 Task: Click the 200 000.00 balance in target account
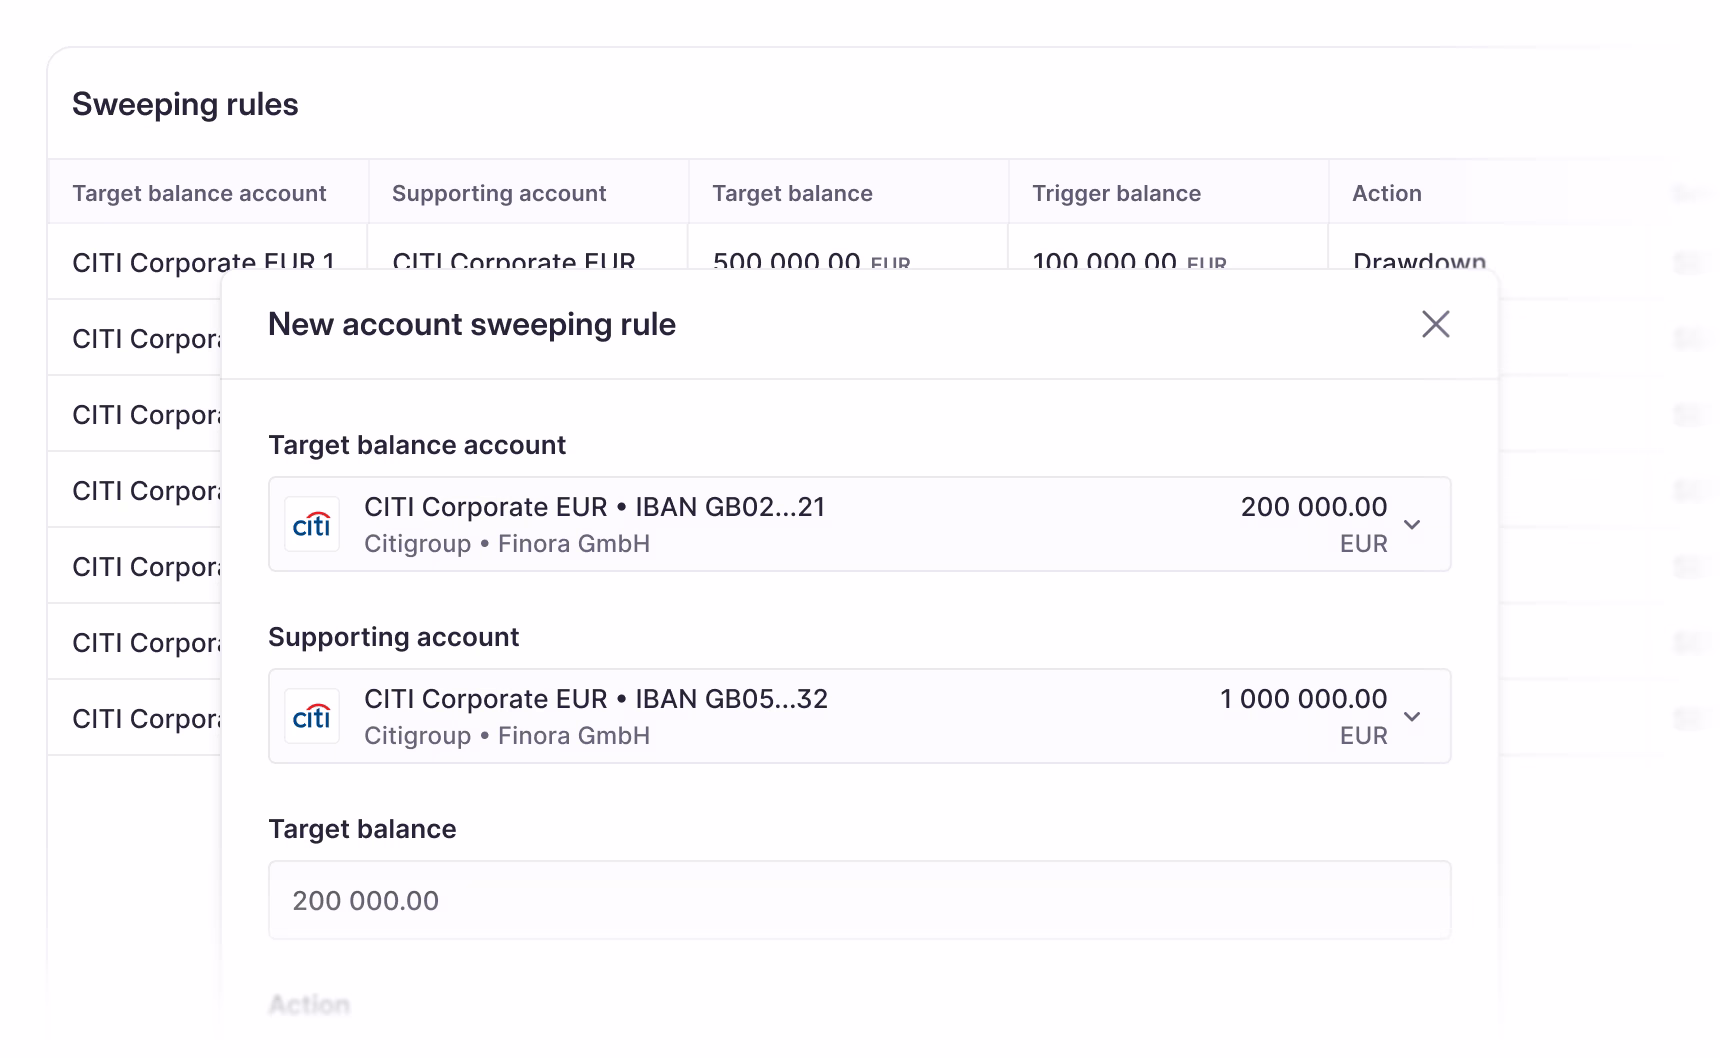[1314, 507]
